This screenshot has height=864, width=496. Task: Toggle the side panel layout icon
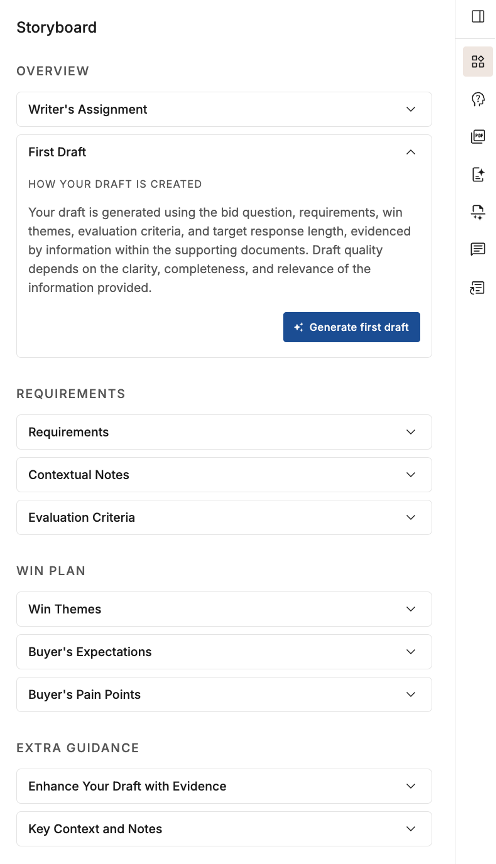[x=478, y=17]
